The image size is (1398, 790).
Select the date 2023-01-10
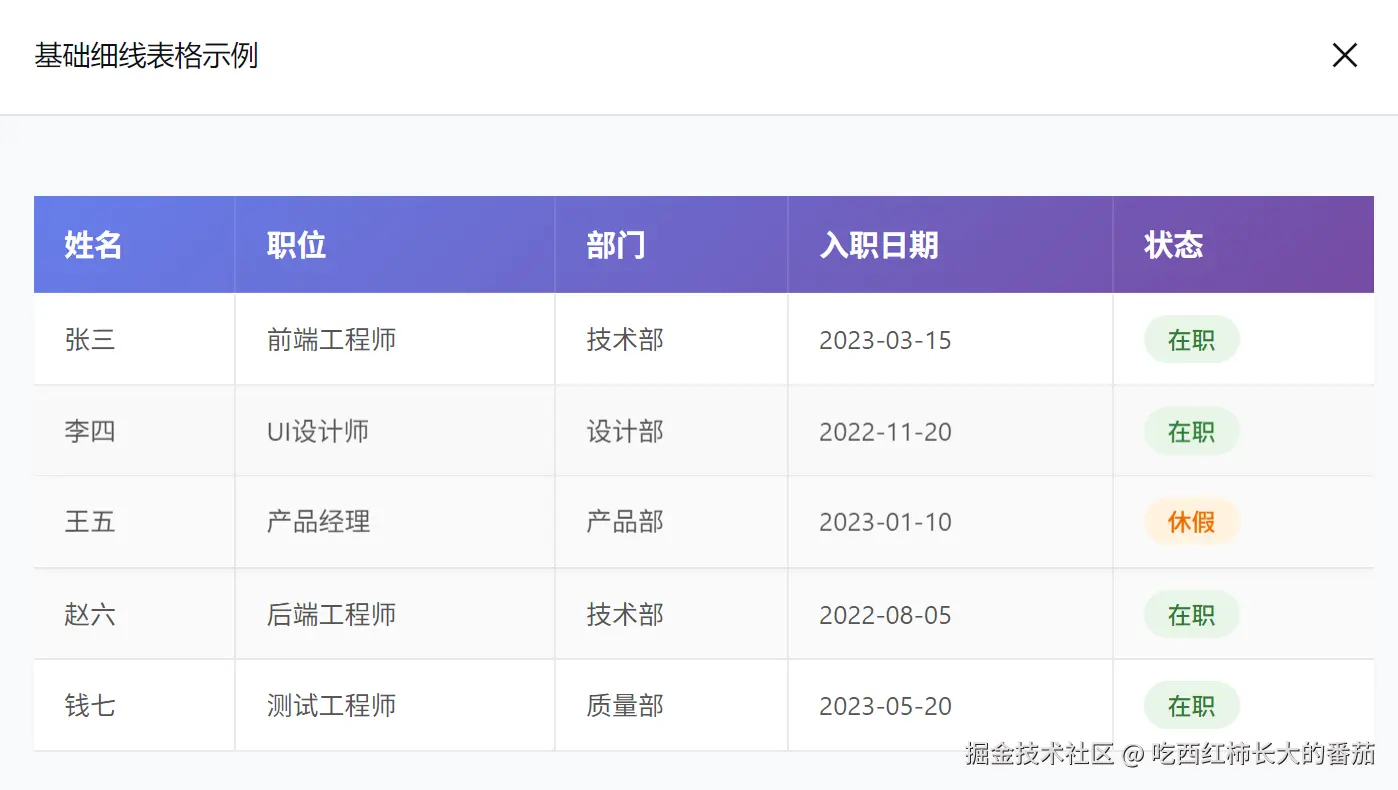point(884,522)
